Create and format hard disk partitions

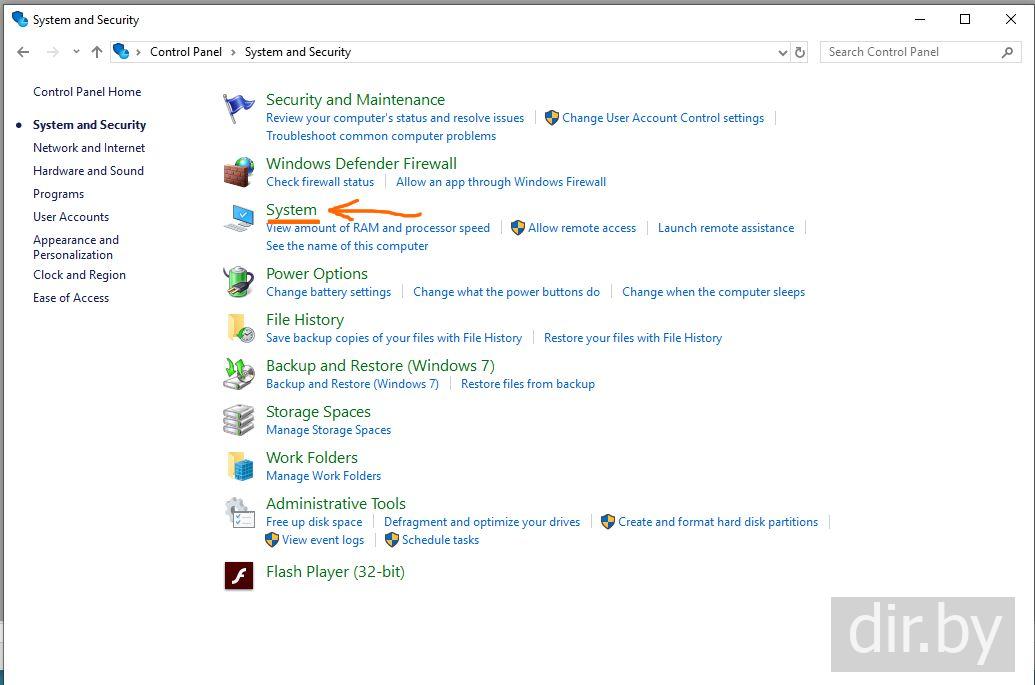[718, 522]
